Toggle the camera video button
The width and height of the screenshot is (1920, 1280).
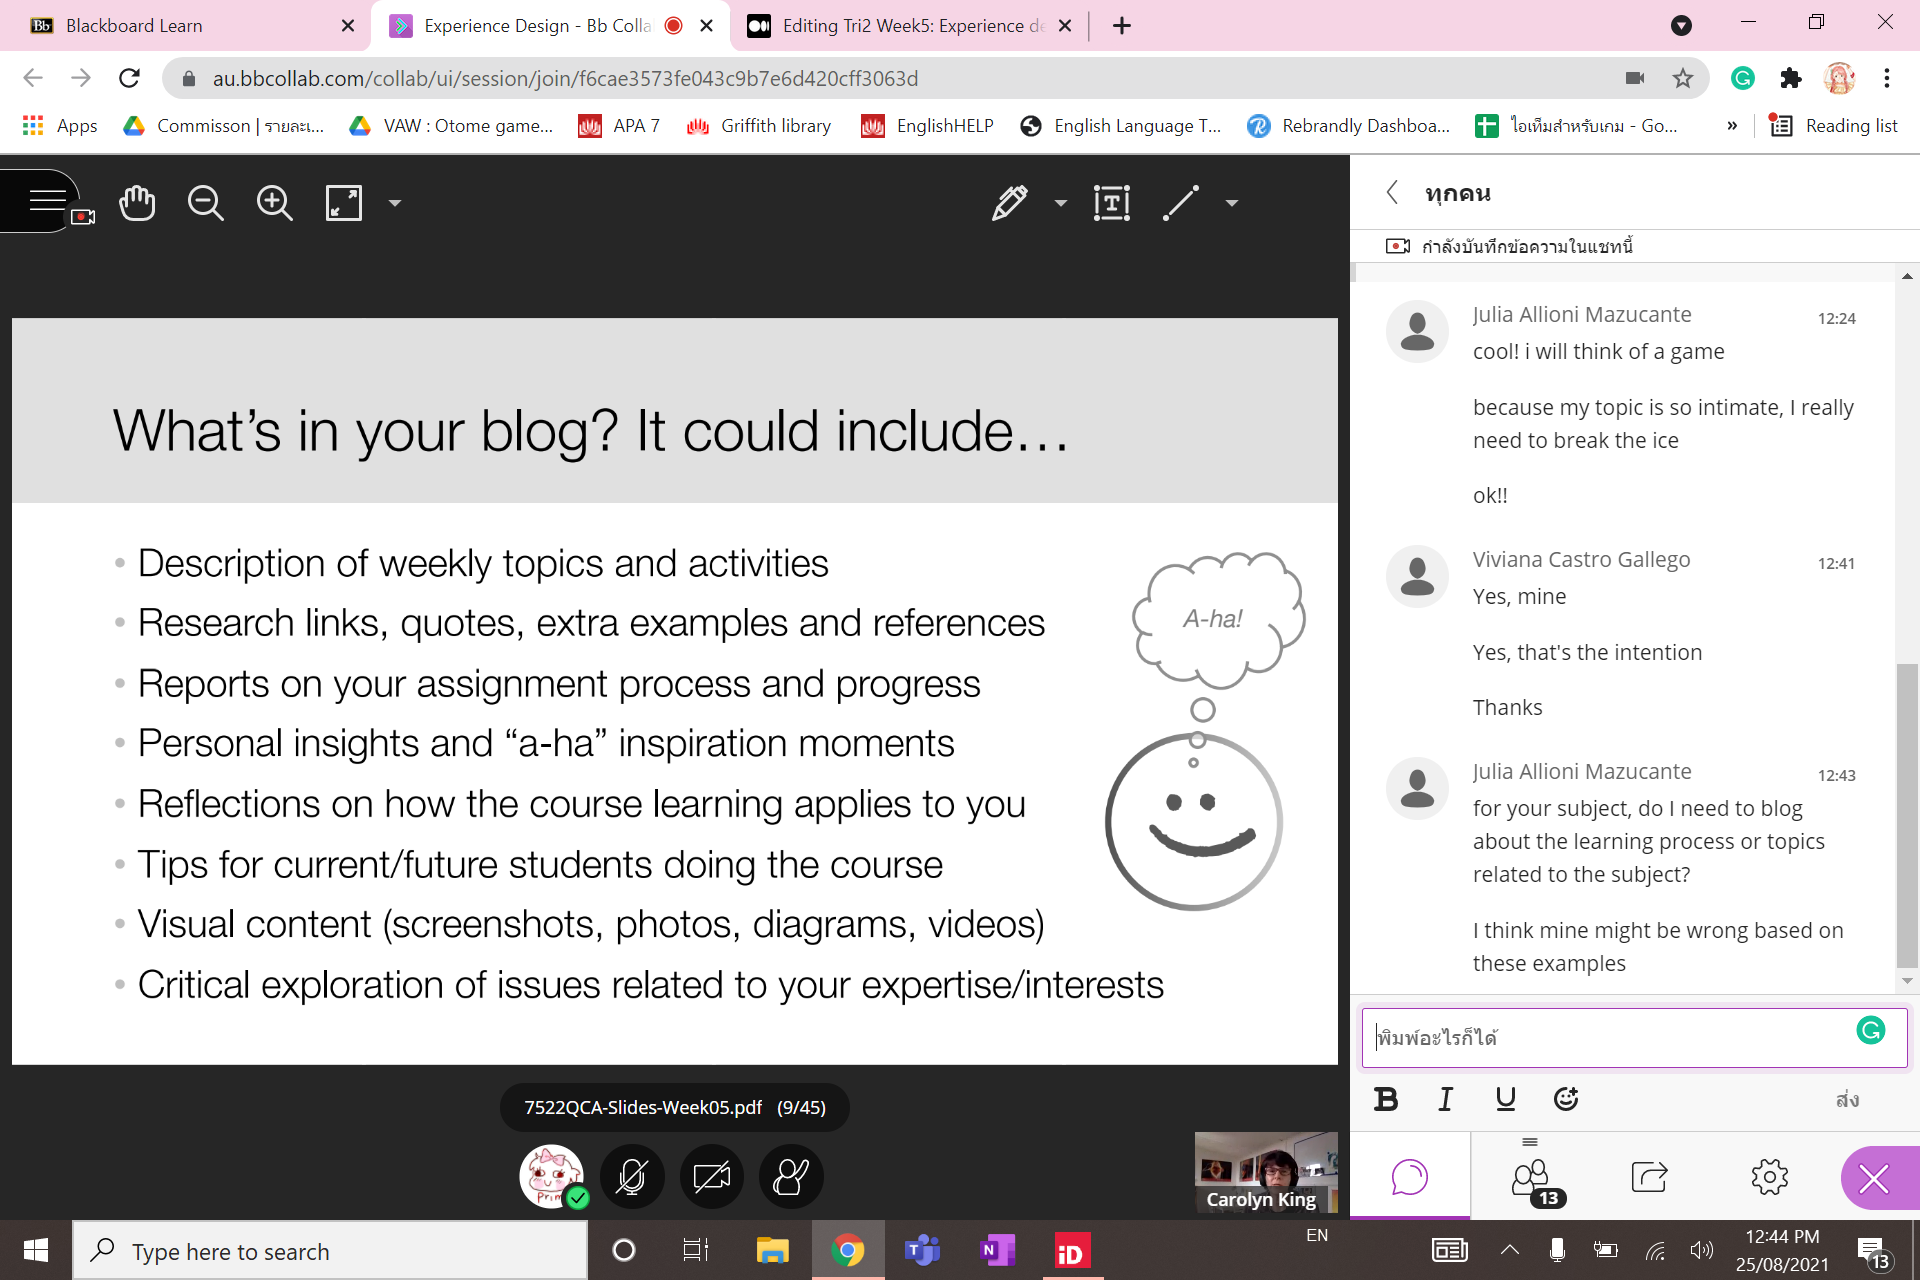[x=711, y=1177]
